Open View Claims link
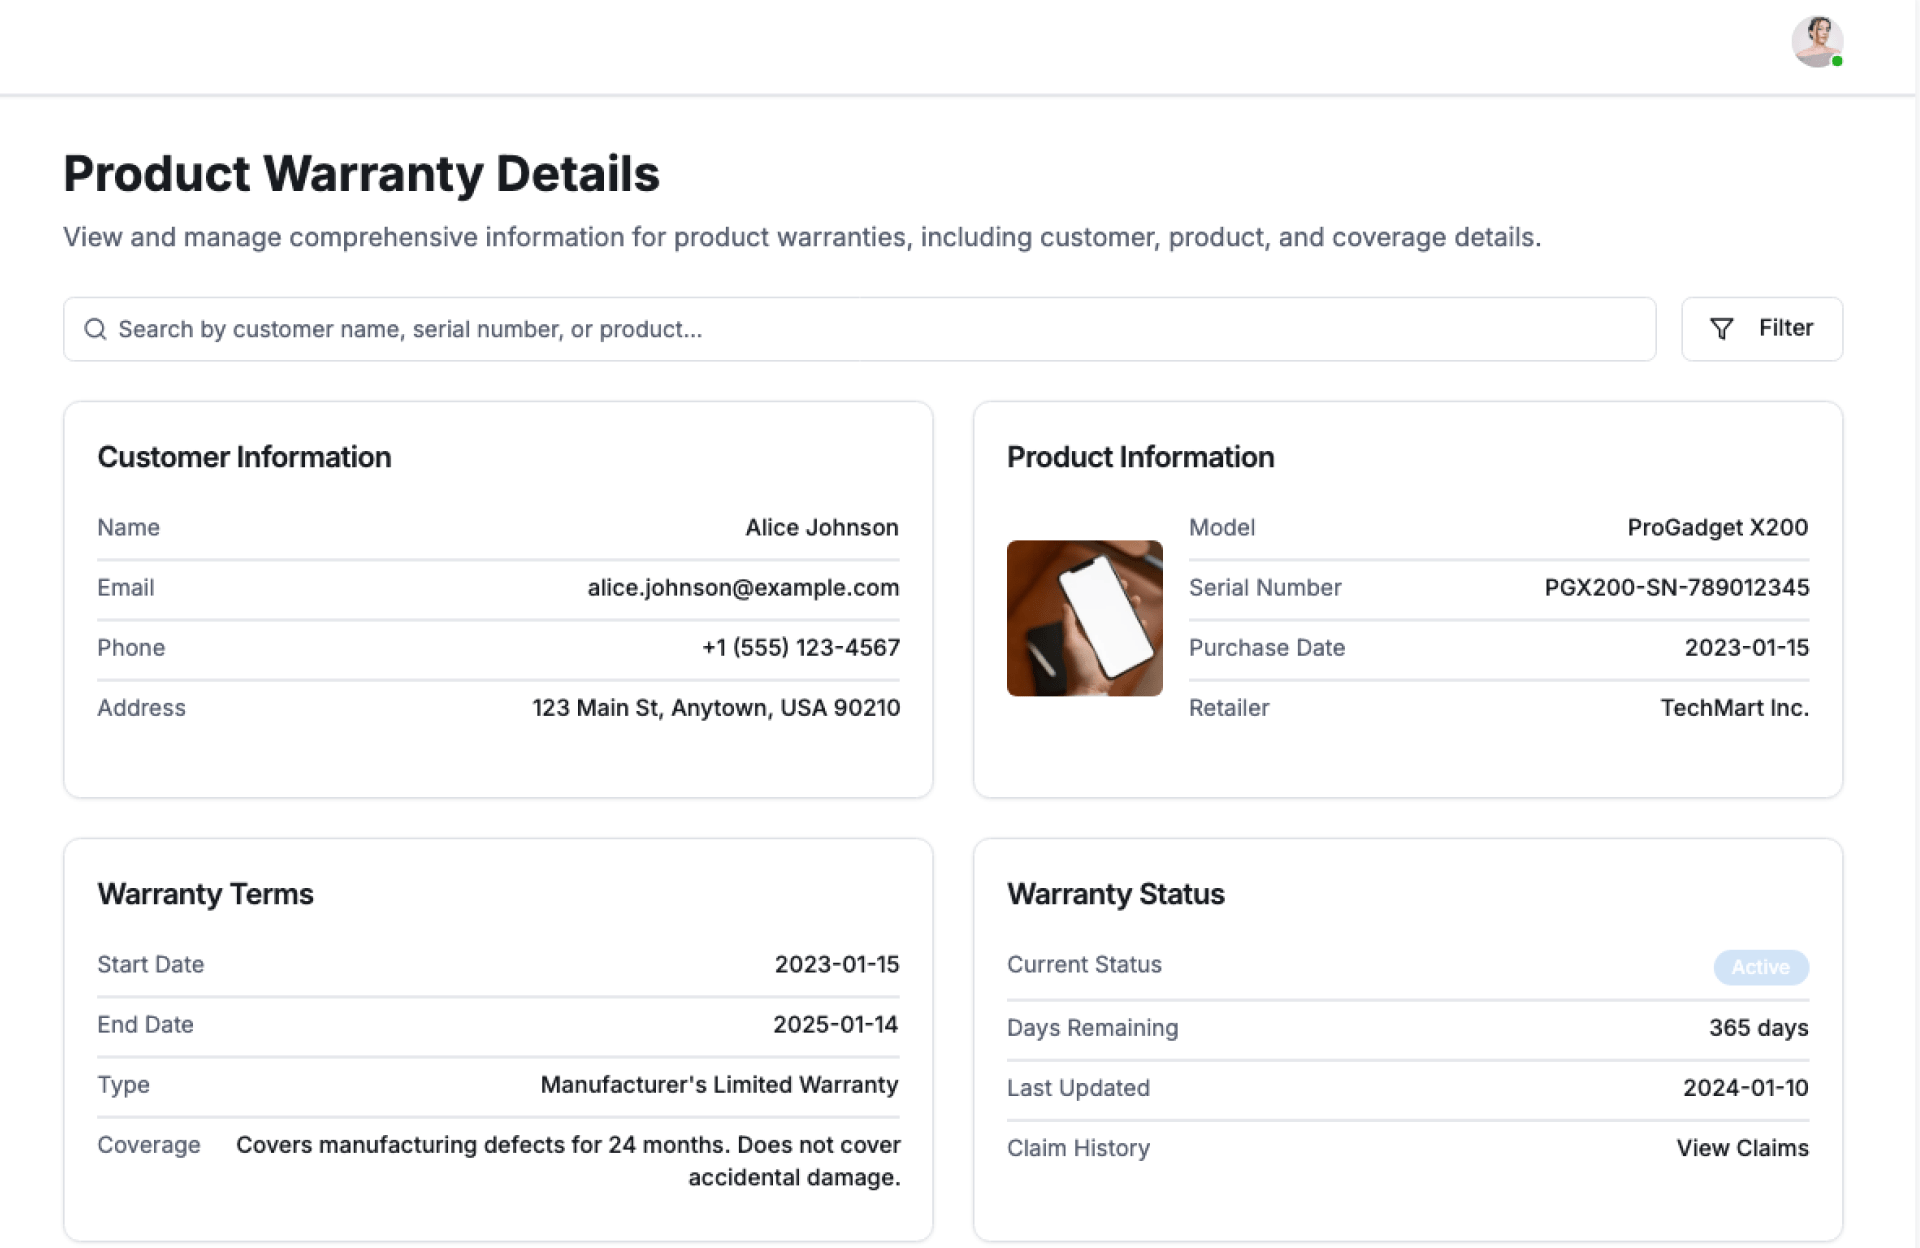This screenshot has width=1920, height=1248. 1742,1148
